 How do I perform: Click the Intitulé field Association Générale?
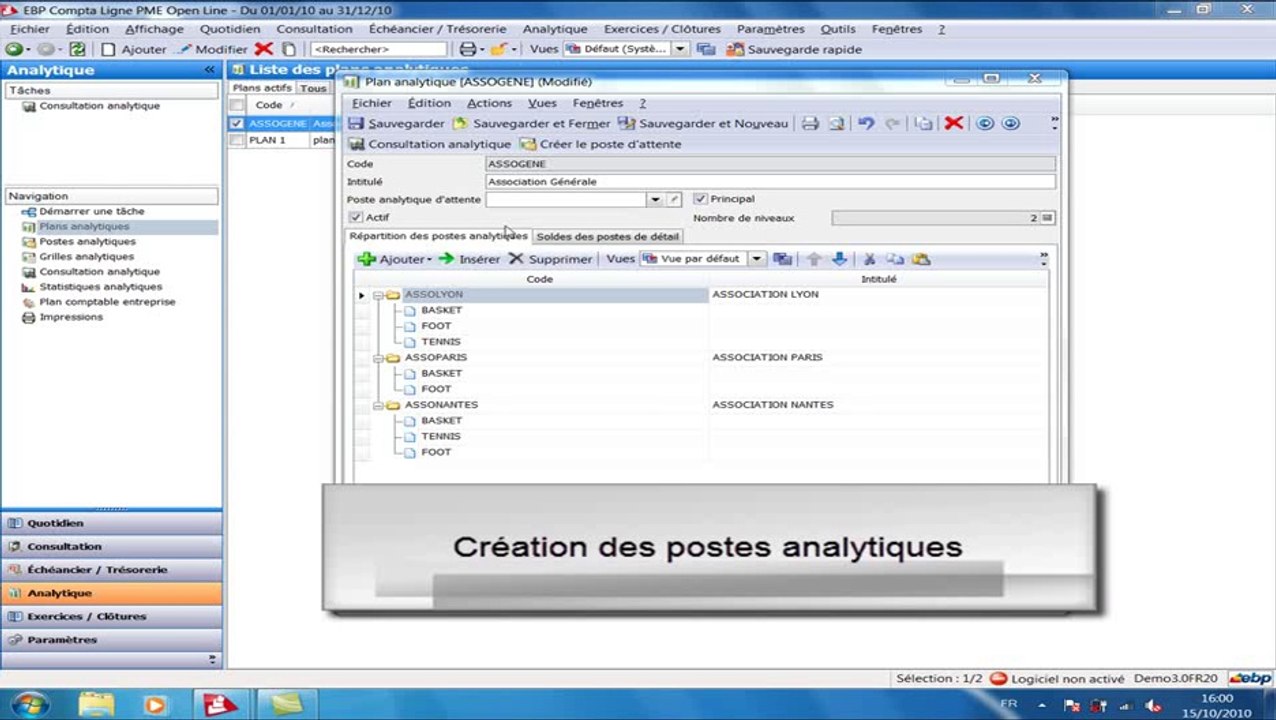tap(770, 182)
